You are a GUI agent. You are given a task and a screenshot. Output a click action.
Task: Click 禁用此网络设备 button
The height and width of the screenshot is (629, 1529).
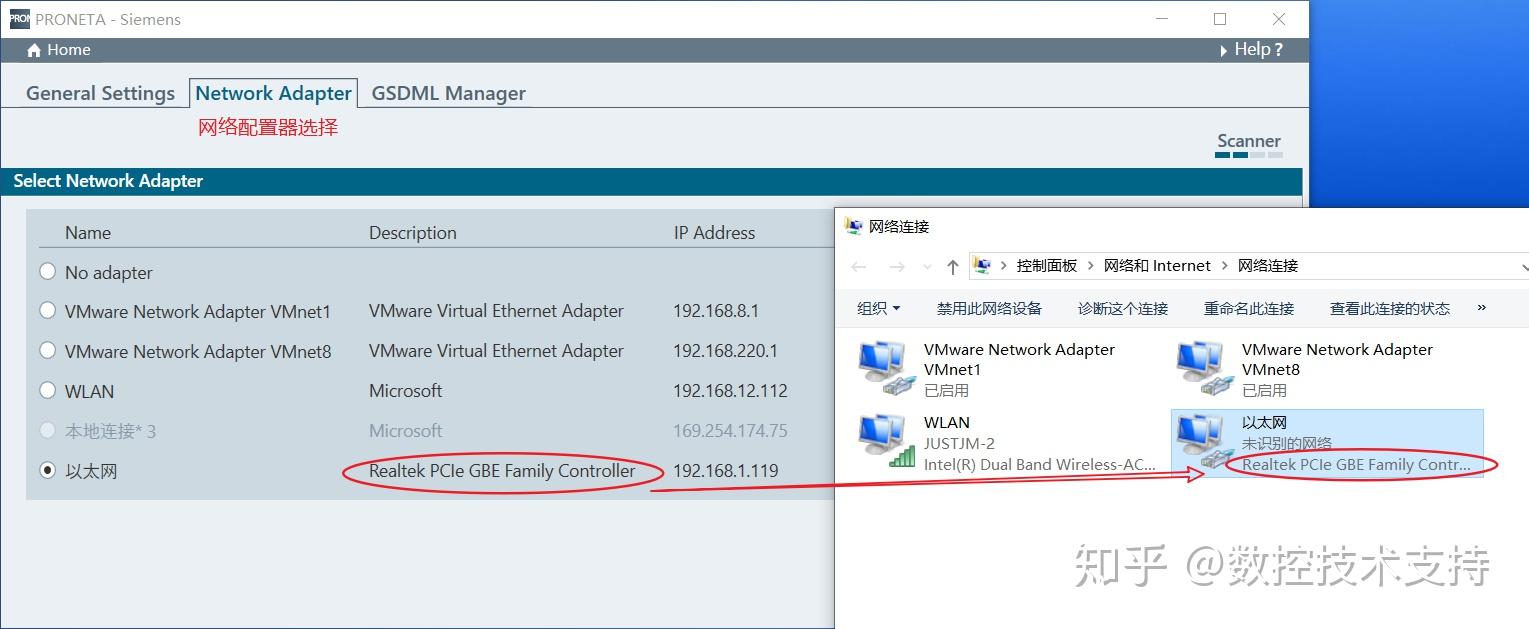(989, 308)
